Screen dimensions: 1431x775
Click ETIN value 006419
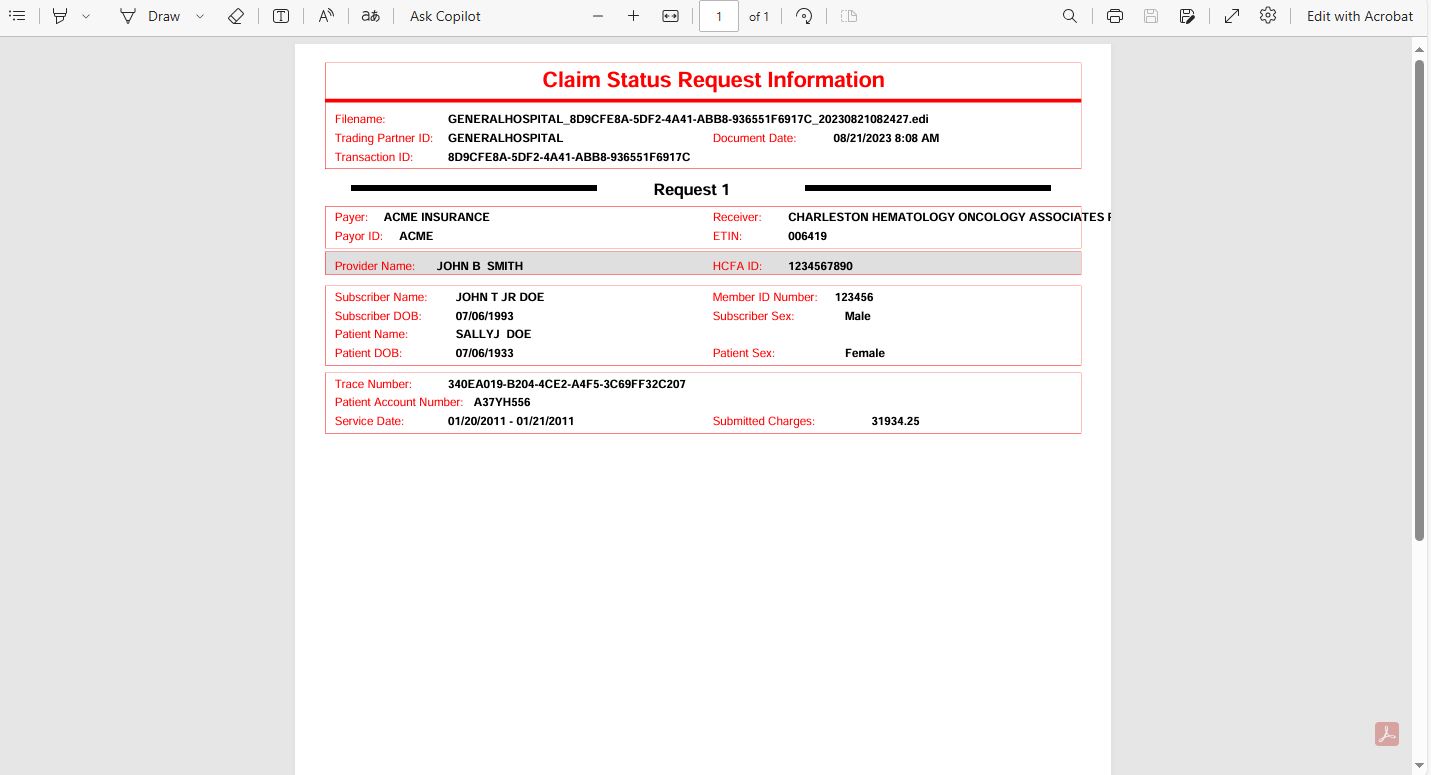pos(807,236)
